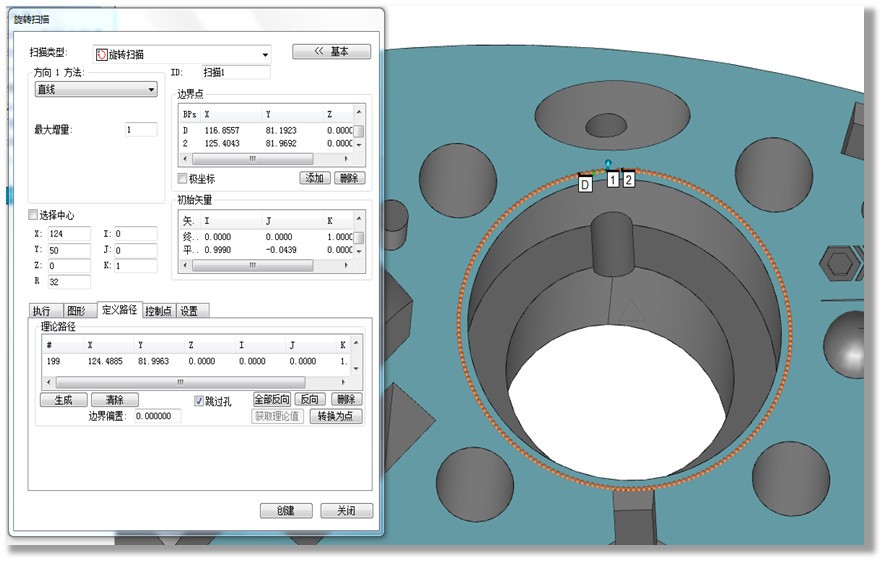Click the boundary point marker labeled 2
The height and width of the screenshot is (562, 884).
[x=629, y=180]
